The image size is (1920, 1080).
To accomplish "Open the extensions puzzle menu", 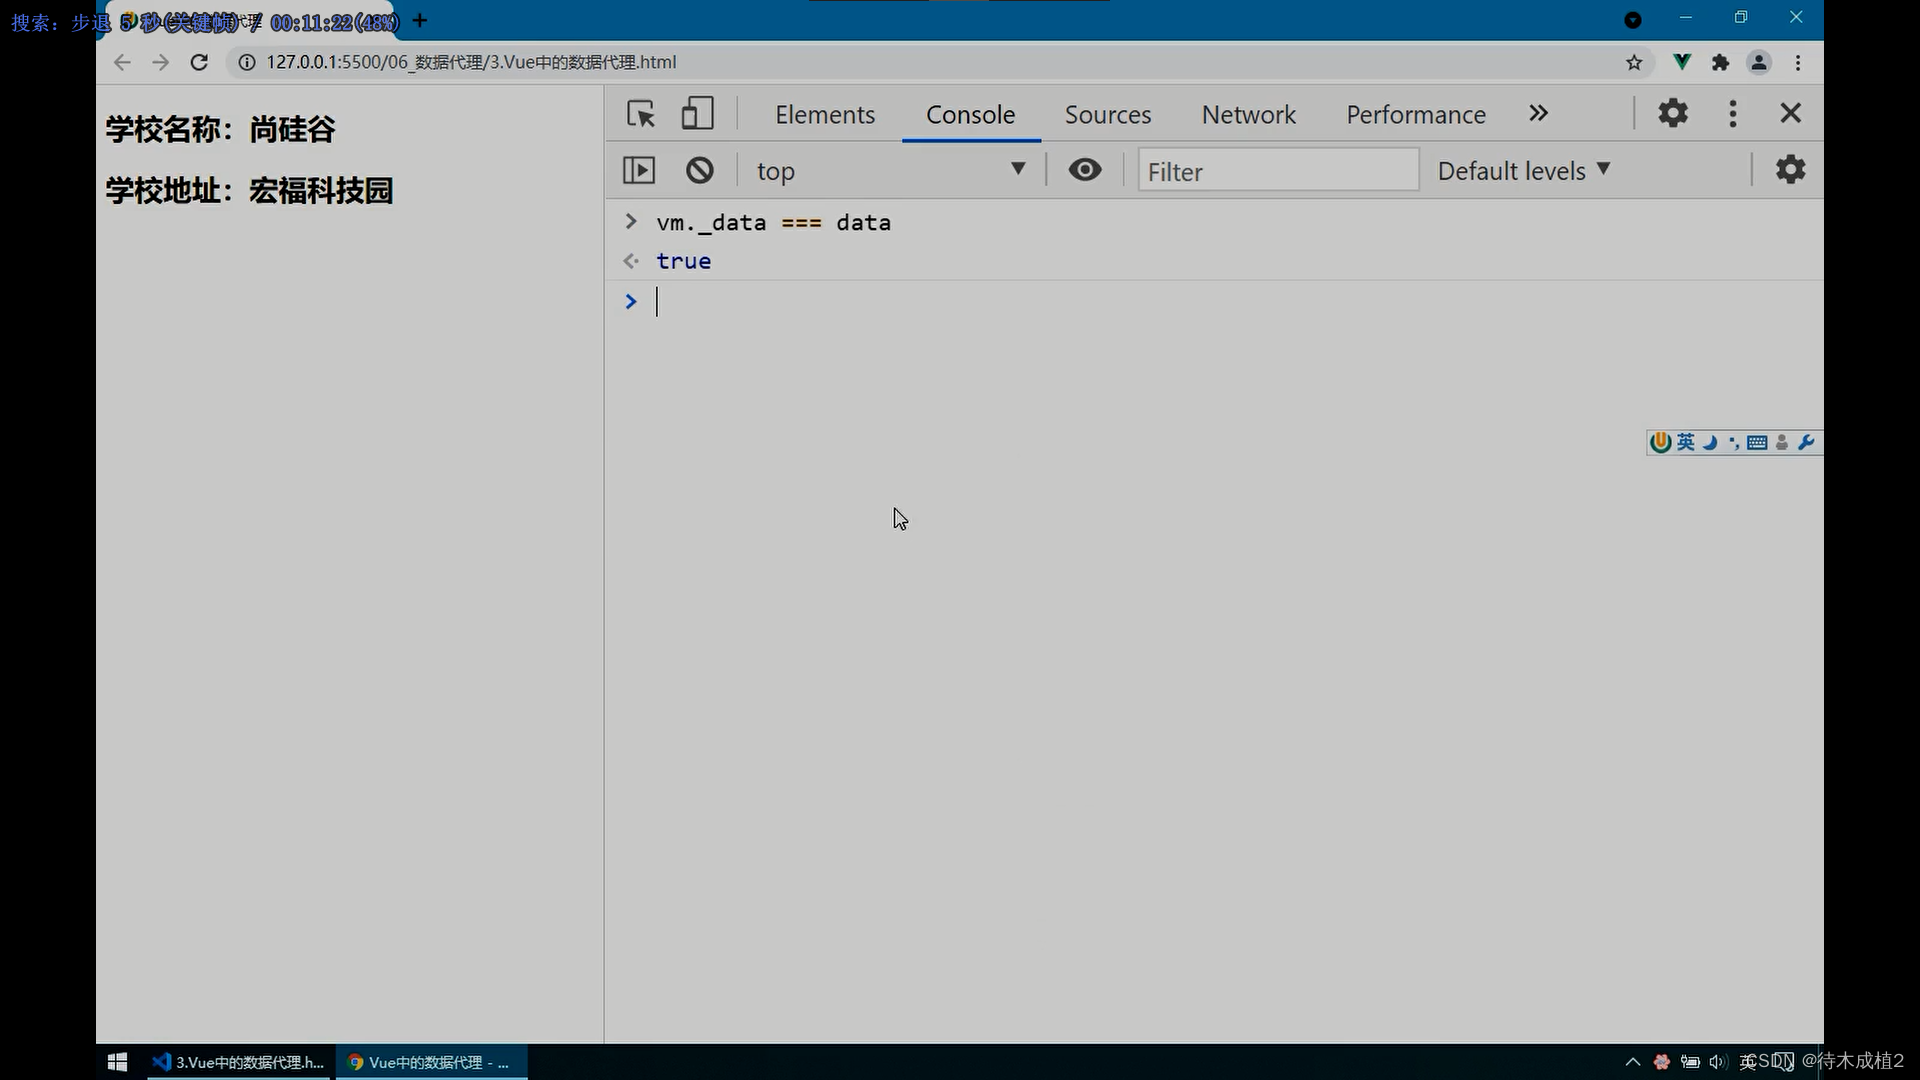I will pyautogui.click(x=1720, y=63).
